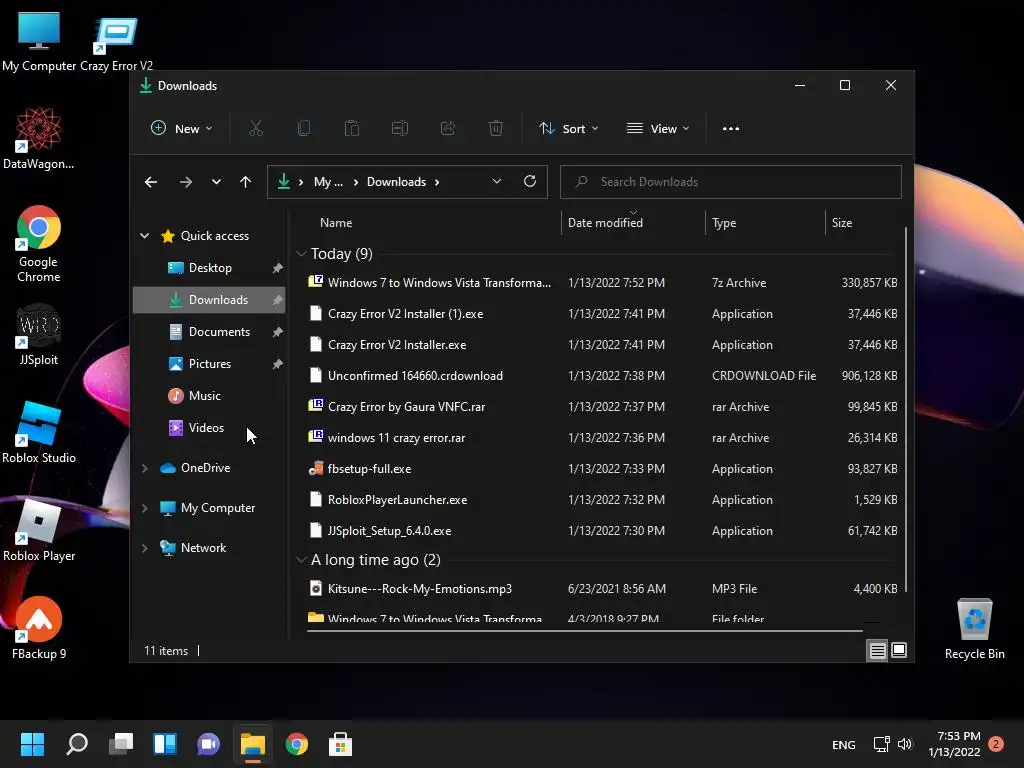Refresh the Downloads folder
This screenshot has width=1024, height=768.
530,182
